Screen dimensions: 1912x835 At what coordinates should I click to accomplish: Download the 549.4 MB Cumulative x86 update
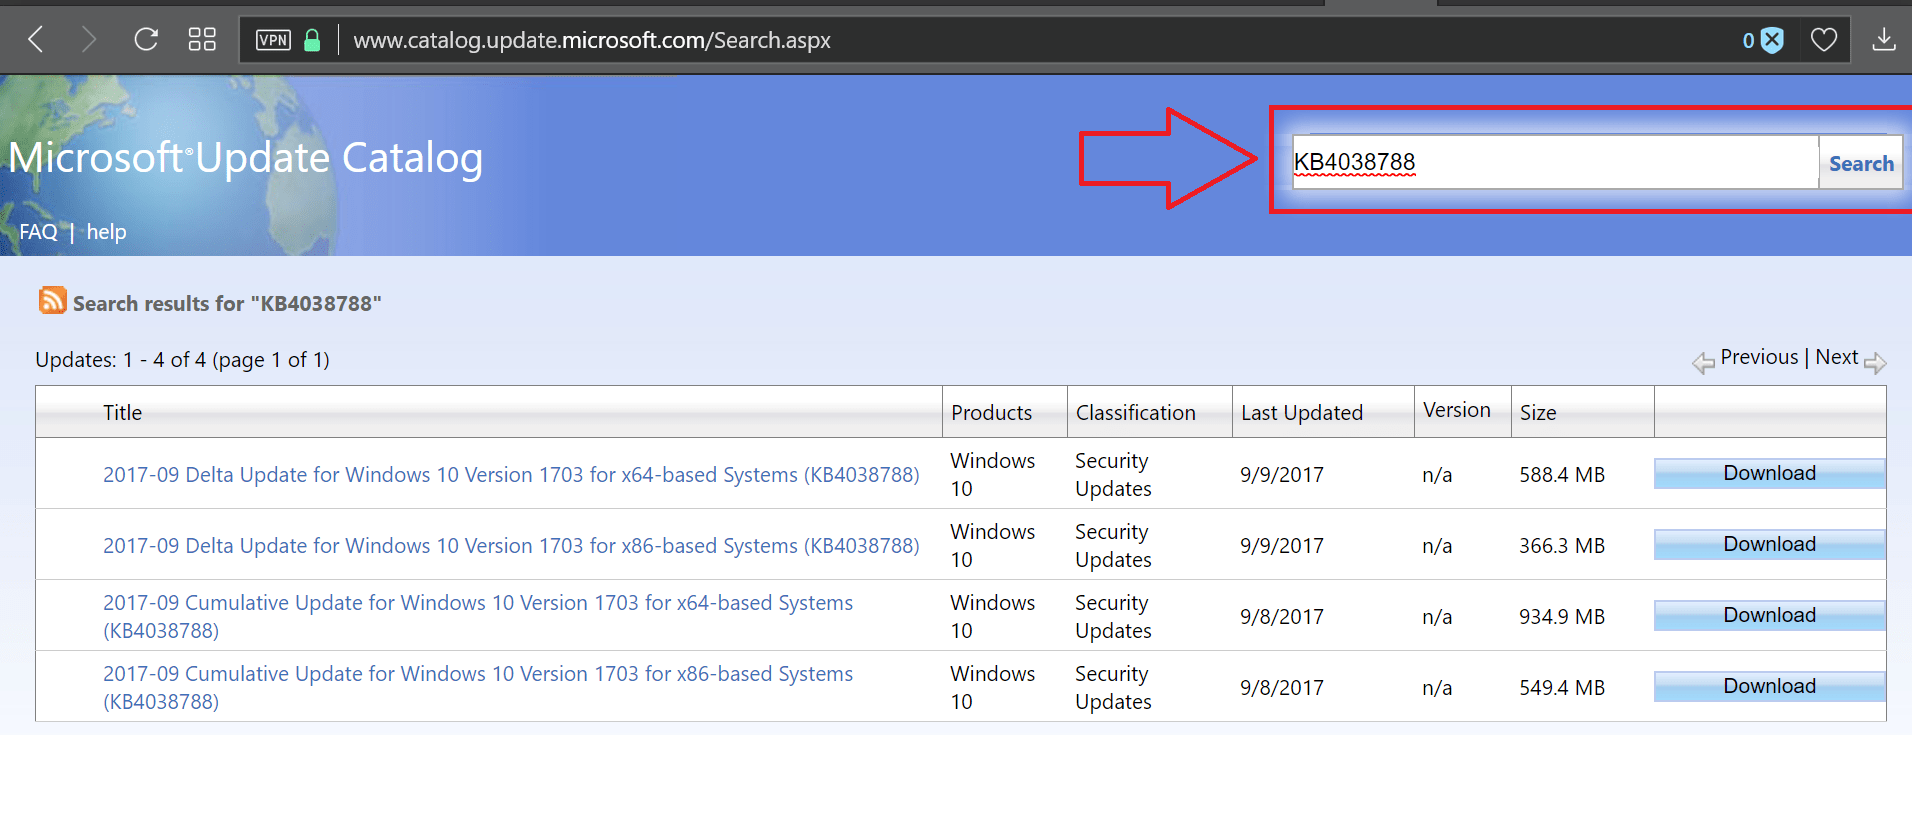click(1770, 686)
